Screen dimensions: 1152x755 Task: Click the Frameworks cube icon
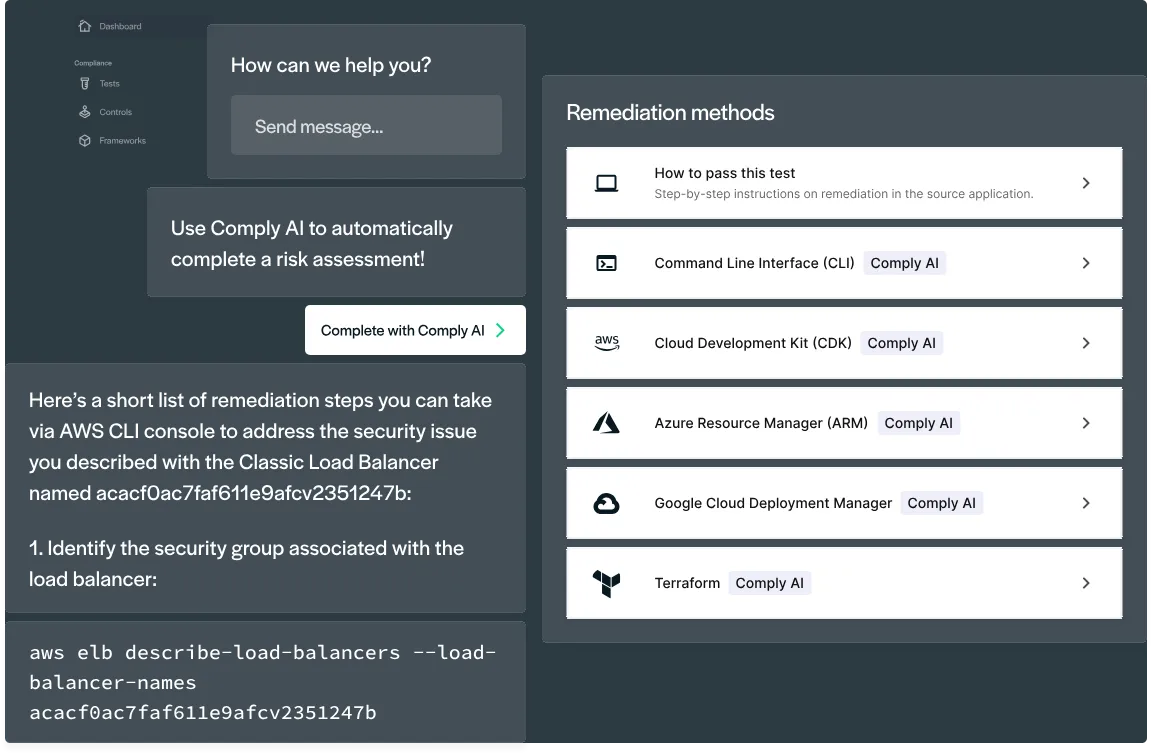pos(85,141)
